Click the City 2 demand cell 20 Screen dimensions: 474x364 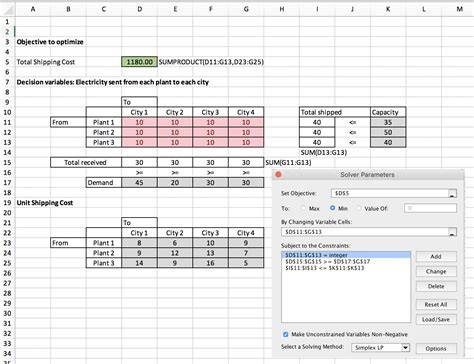(x=175, y=183)
